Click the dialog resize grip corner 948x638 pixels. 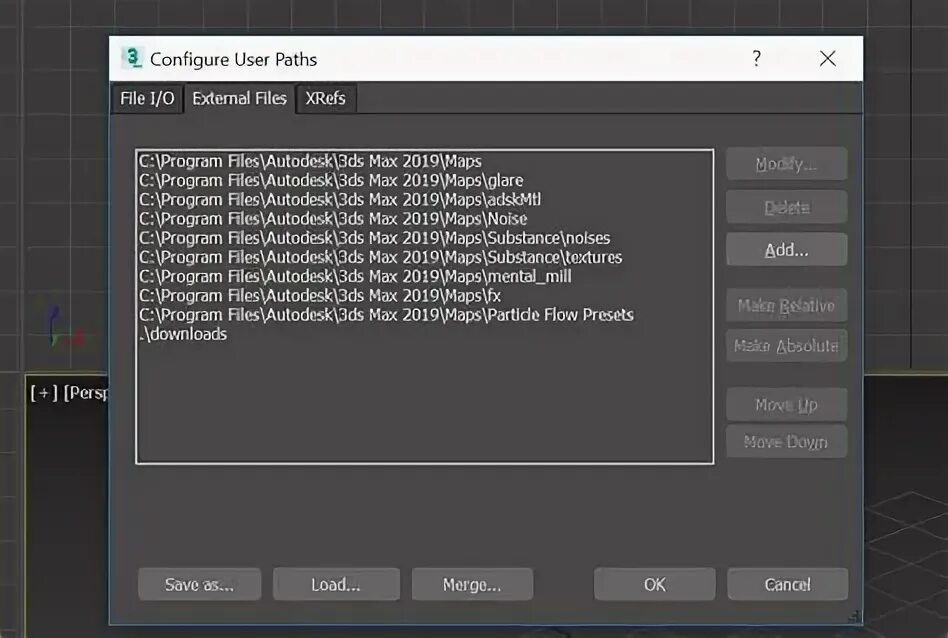click(x=855, y=617)
